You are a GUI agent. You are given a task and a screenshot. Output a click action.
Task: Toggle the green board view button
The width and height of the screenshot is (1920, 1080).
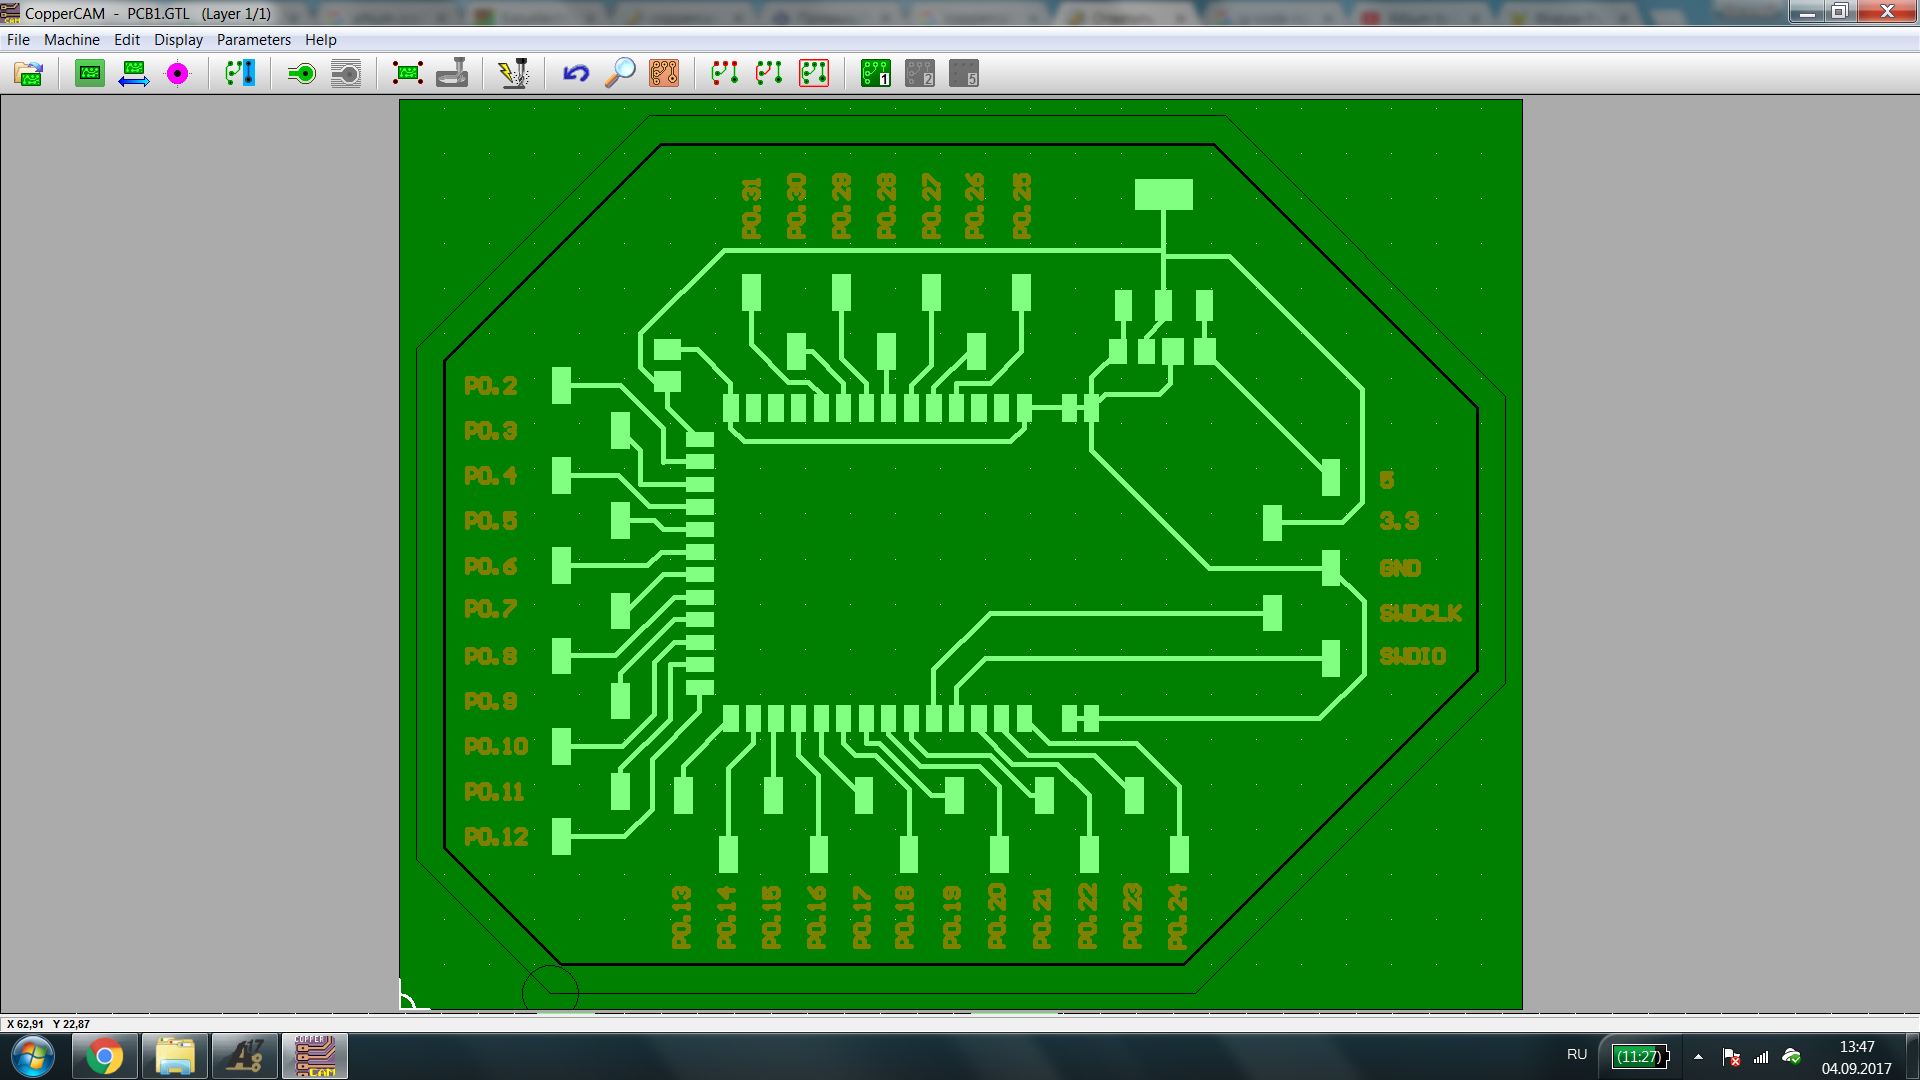tap(90, 74)
